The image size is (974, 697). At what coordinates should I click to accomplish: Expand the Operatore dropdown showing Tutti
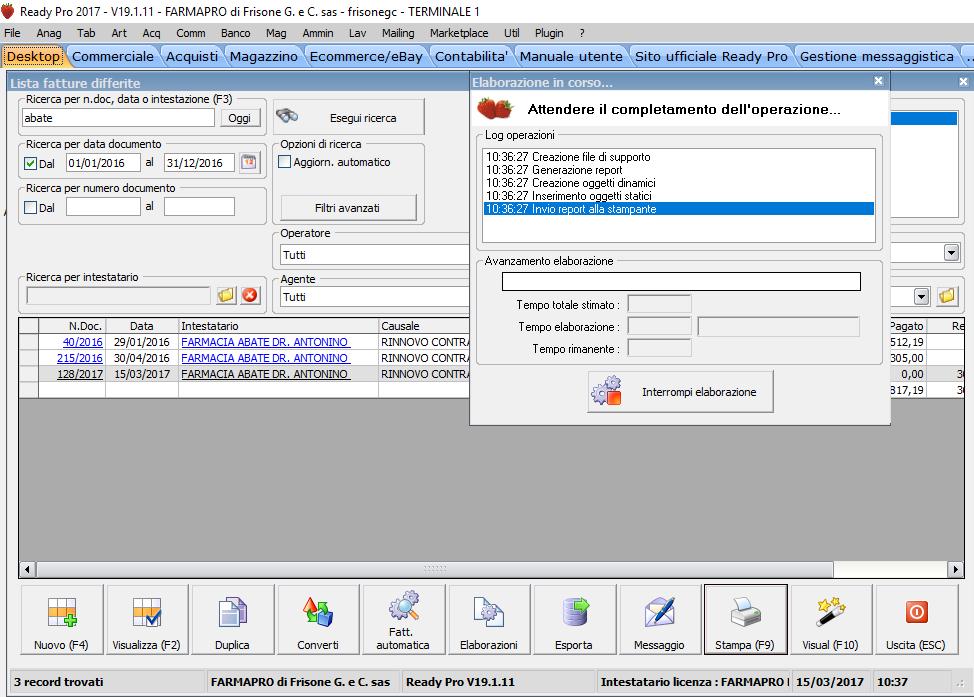(375, 255)
